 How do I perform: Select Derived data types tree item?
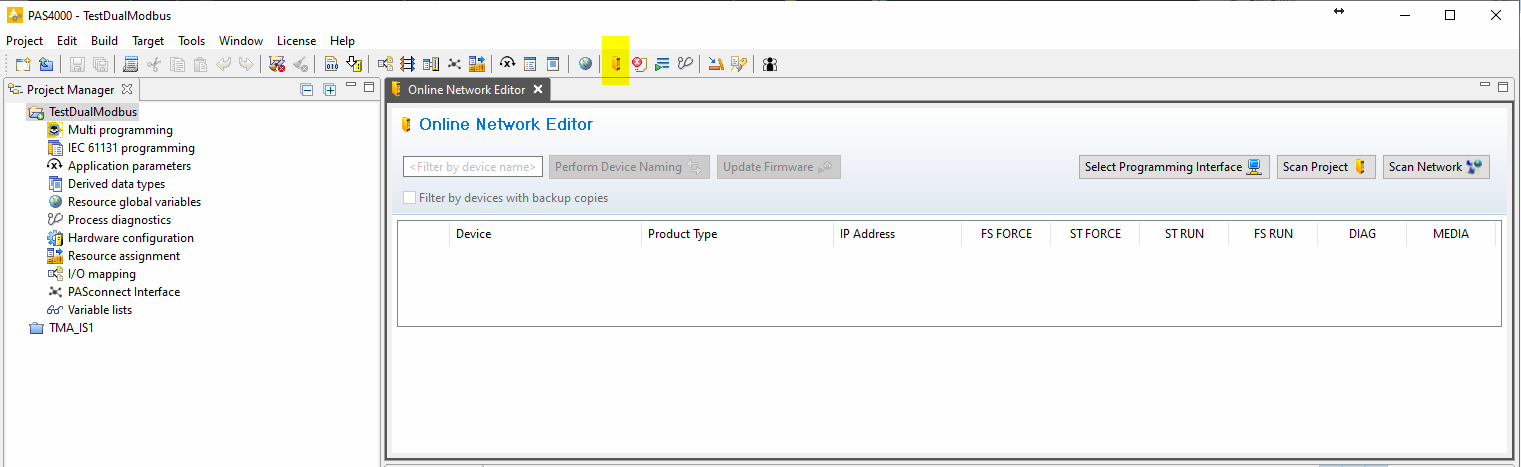[x=116, y=184]
